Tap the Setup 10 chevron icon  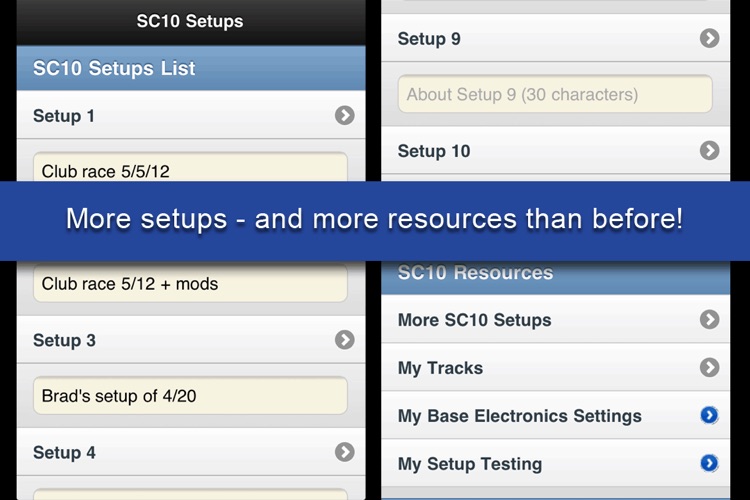(x=710, y=151)
